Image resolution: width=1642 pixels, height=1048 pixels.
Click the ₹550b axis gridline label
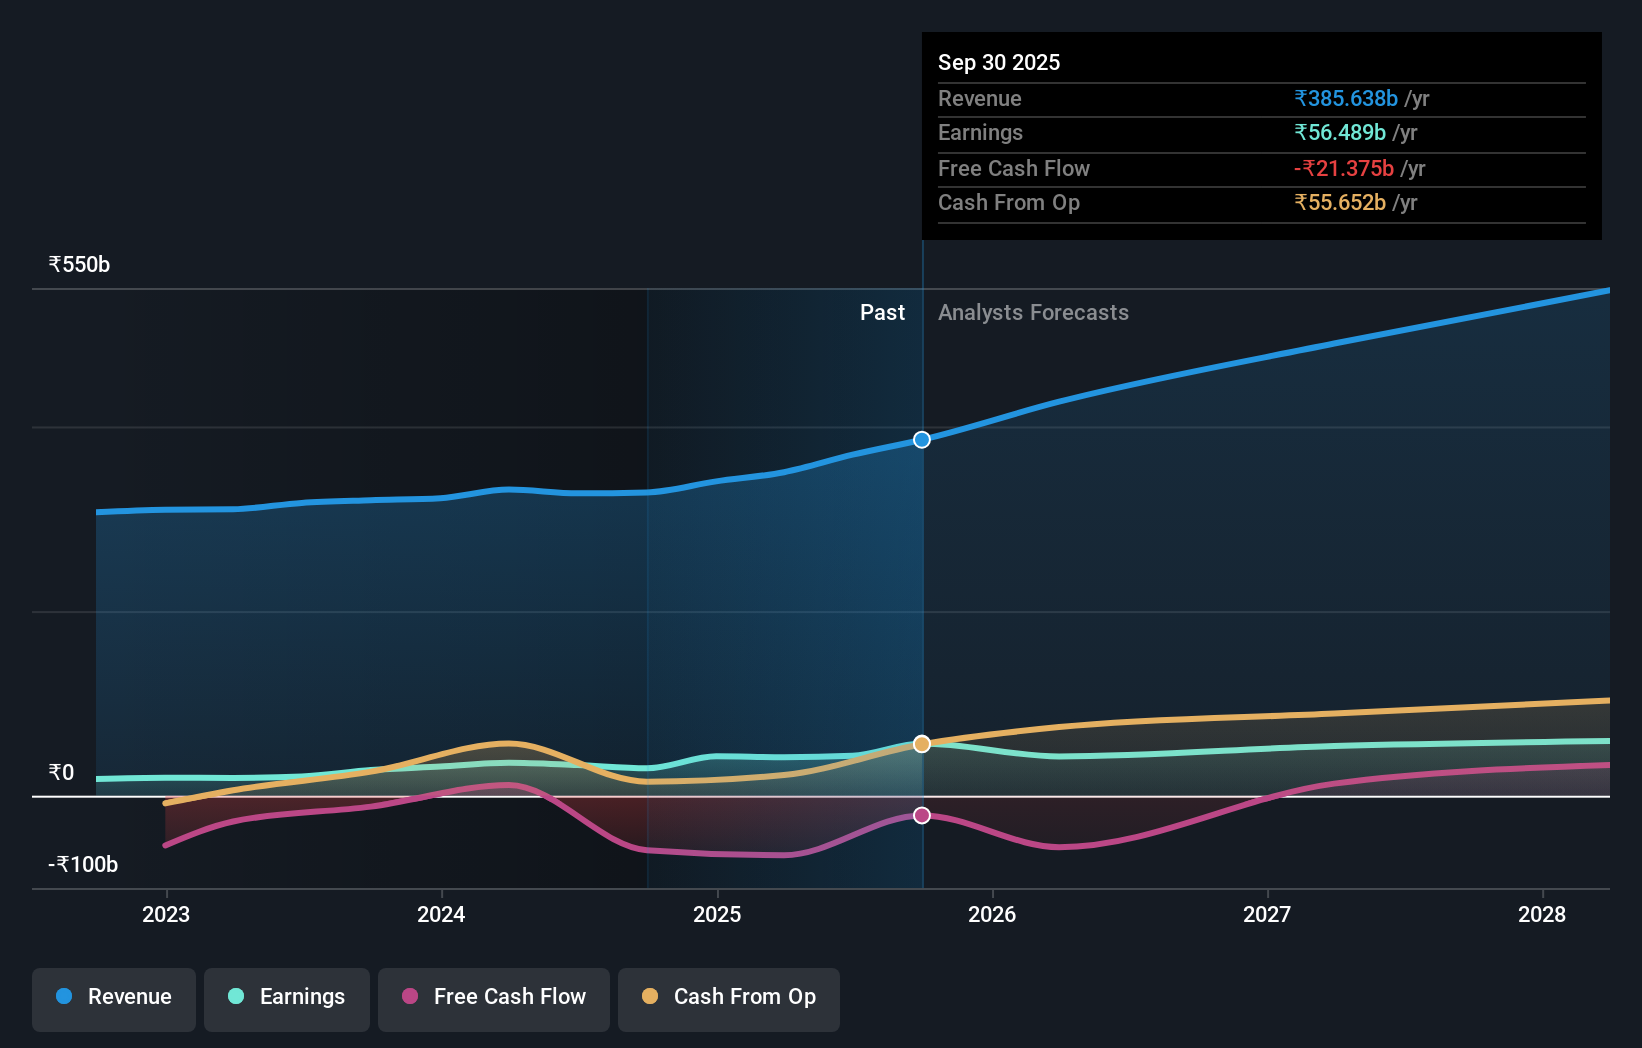pyautogui.click(x=79, y=263)
